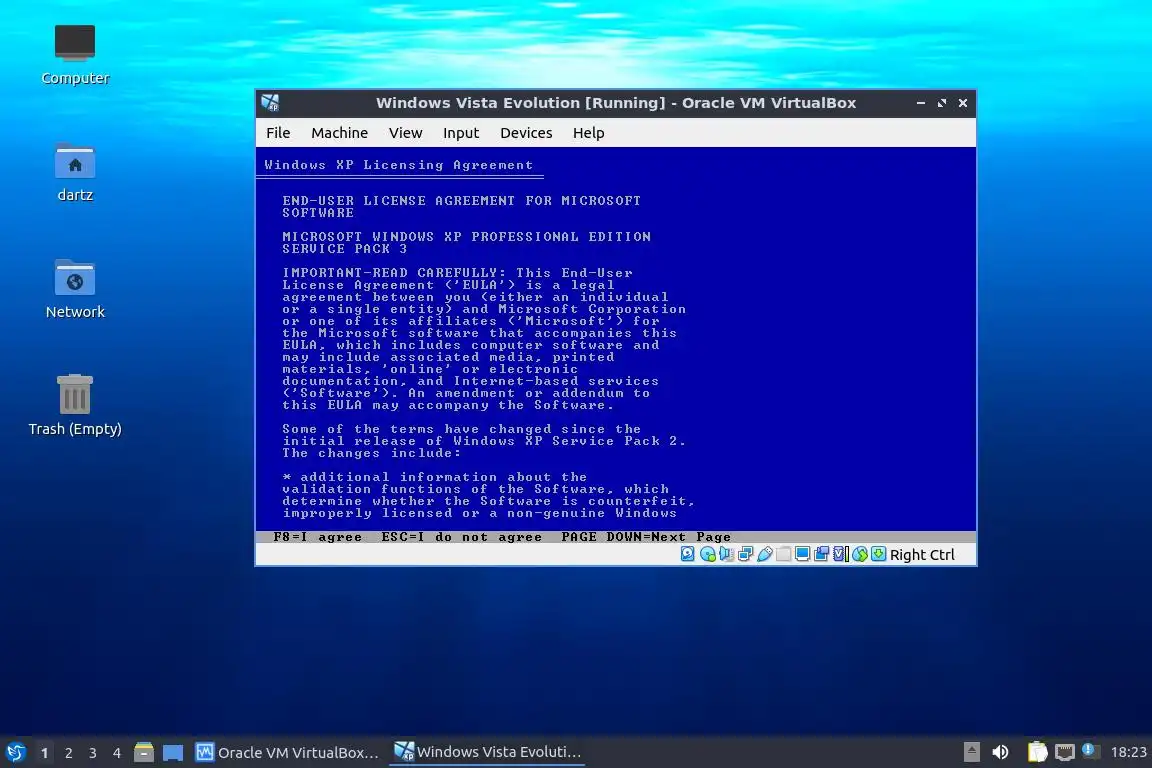
Task: Select the Network desktop icon
Action: 75,290
